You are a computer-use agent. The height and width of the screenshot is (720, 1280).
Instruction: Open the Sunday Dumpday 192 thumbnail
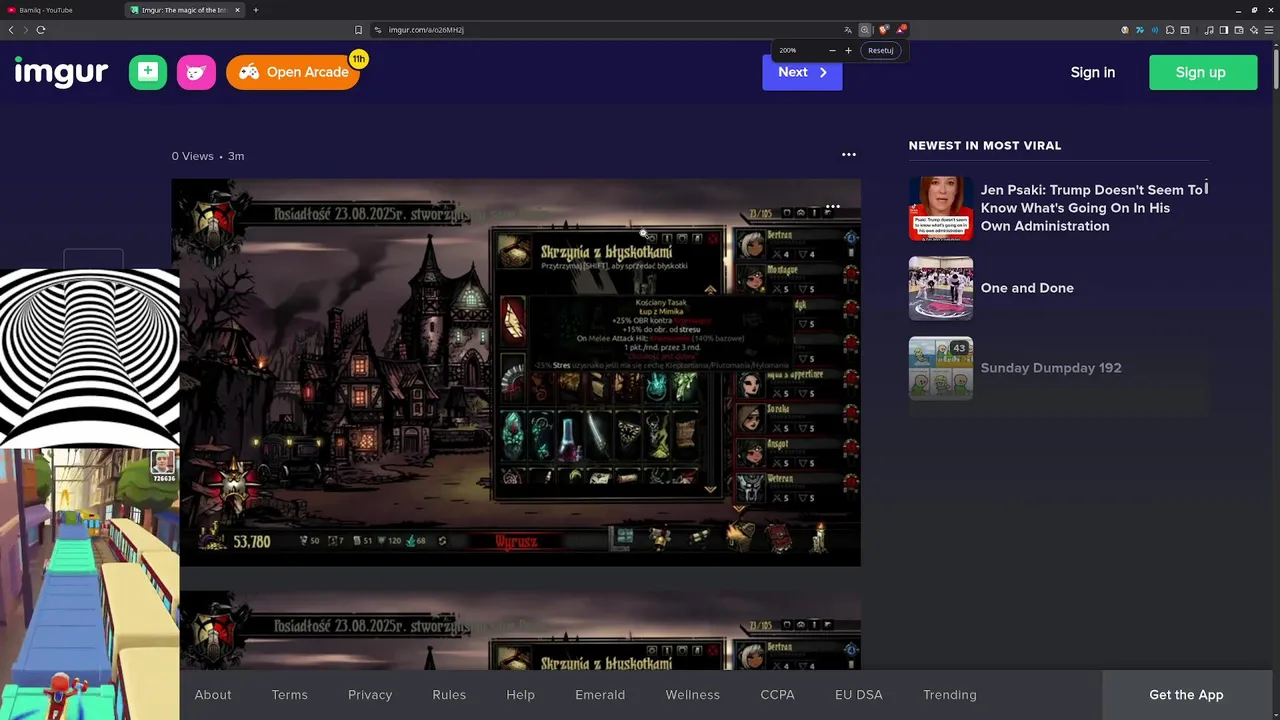pyautogui.click(x=941, y=368)
